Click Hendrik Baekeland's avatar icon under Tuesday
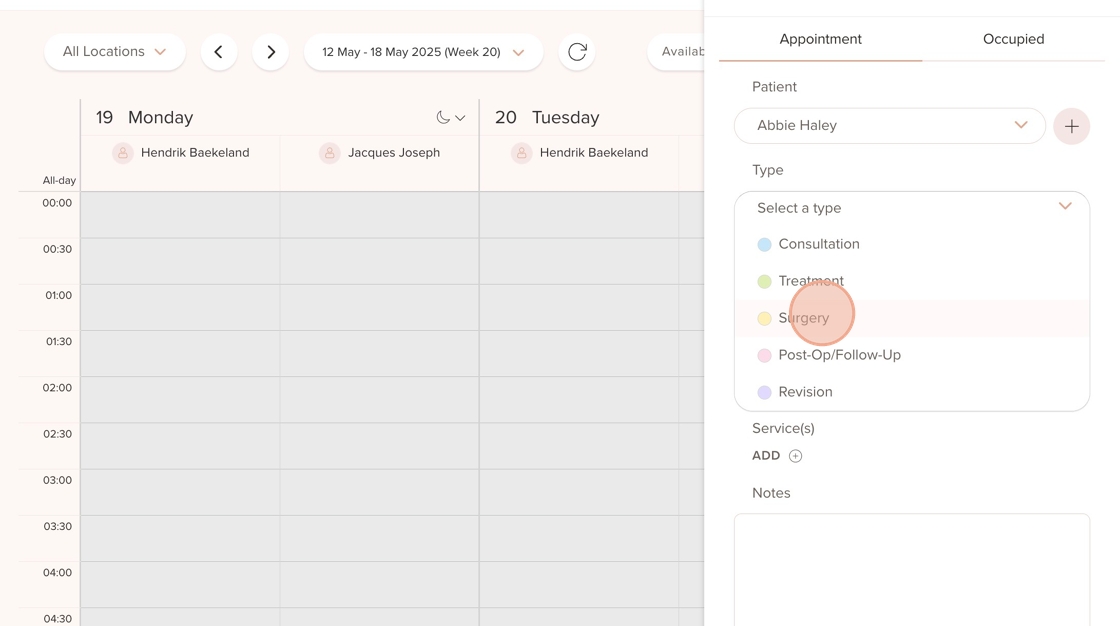This screenshot has width=1120, height=626. point(521,153)
